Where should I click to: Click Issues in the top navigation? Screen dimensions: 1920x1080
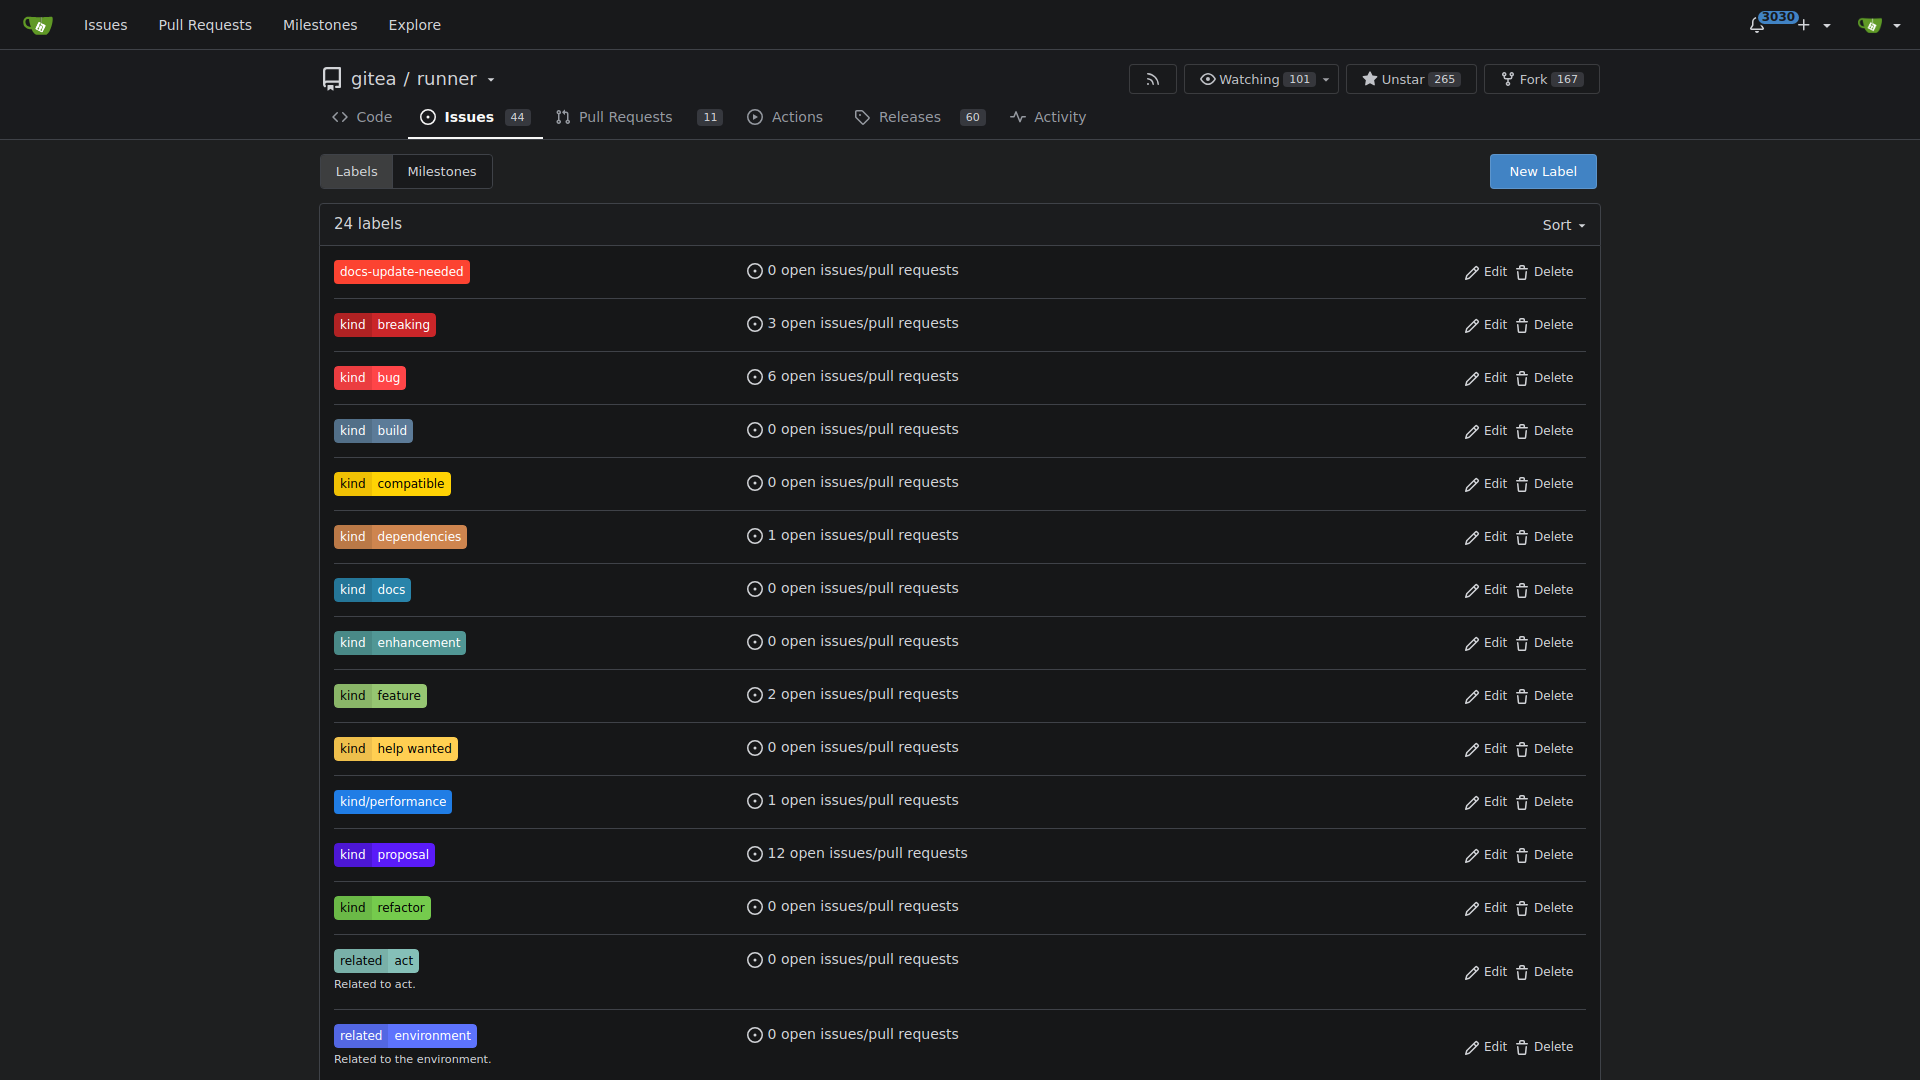[105, 25]
